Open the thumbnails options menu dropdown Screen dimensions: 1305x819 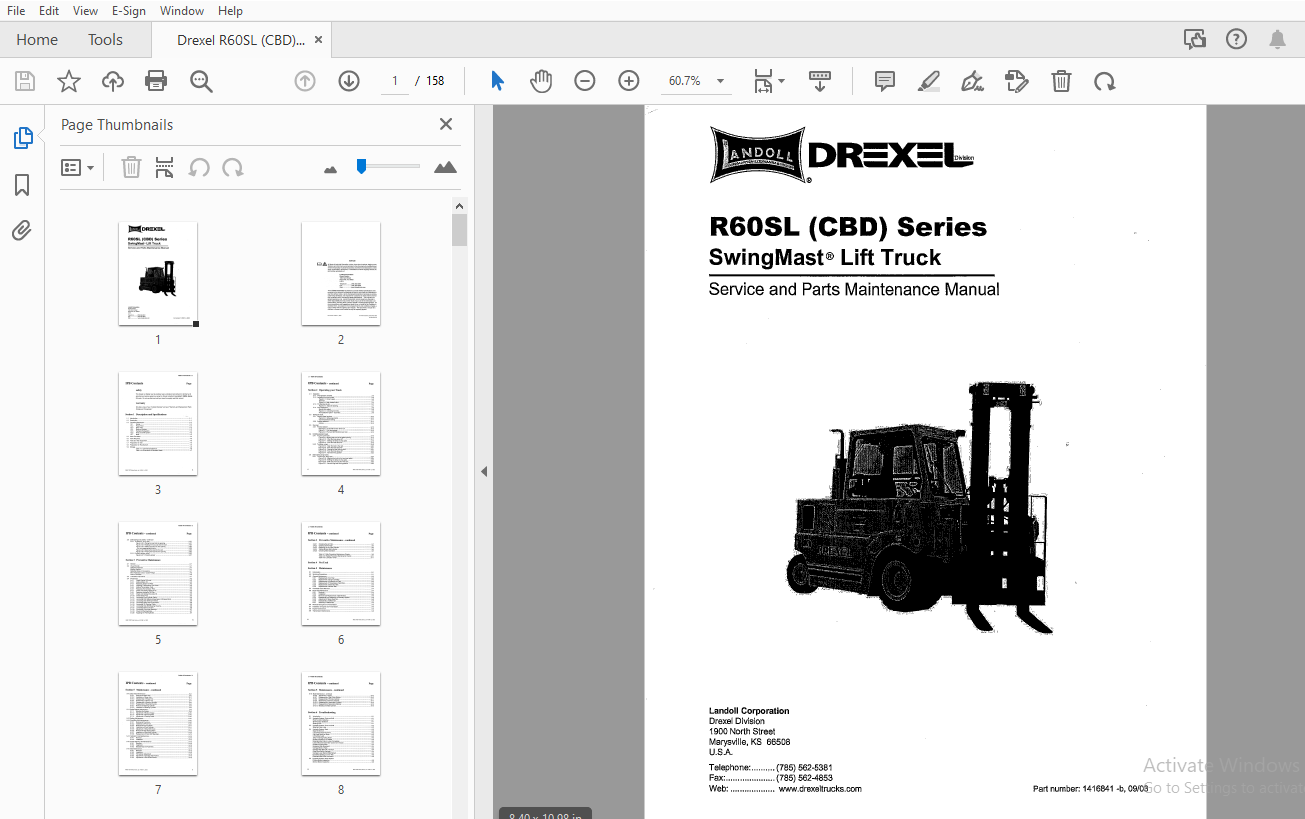78,167
